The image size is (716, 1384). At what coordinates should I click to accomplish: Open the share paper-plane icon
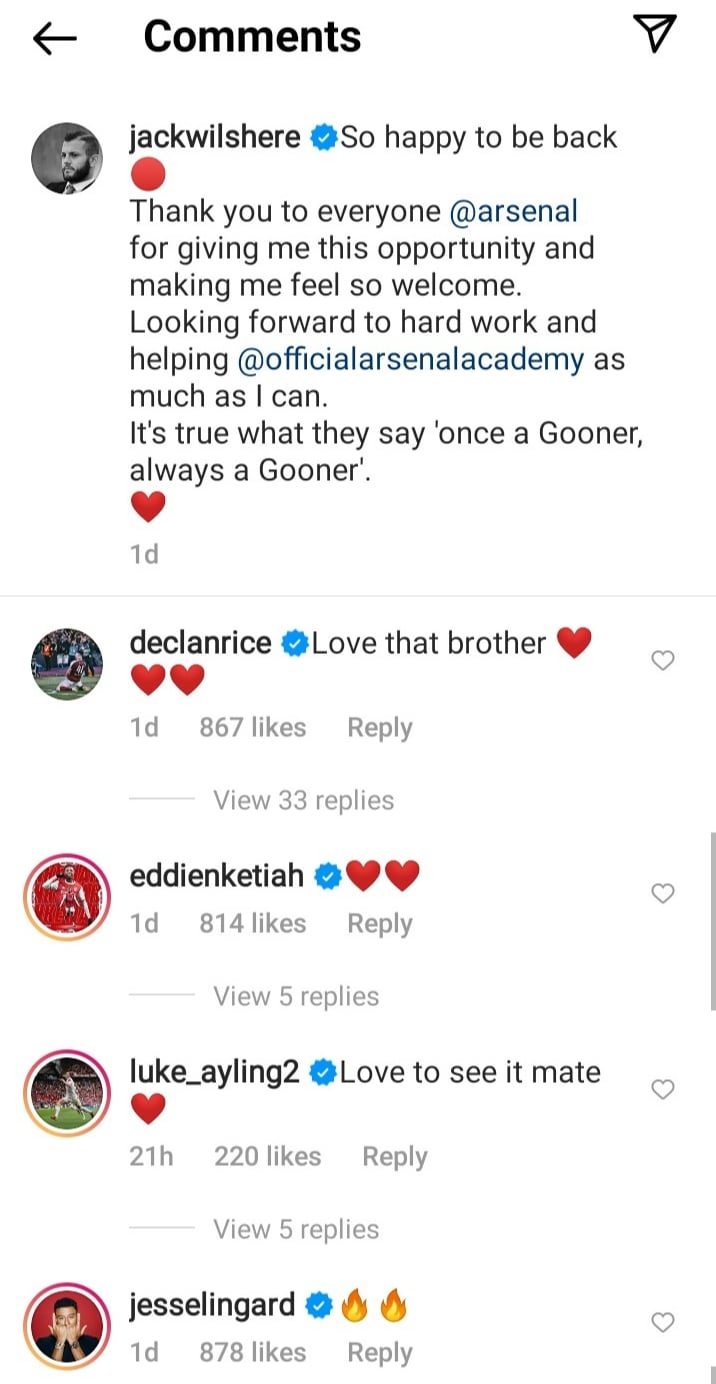[x=656, y=35]
